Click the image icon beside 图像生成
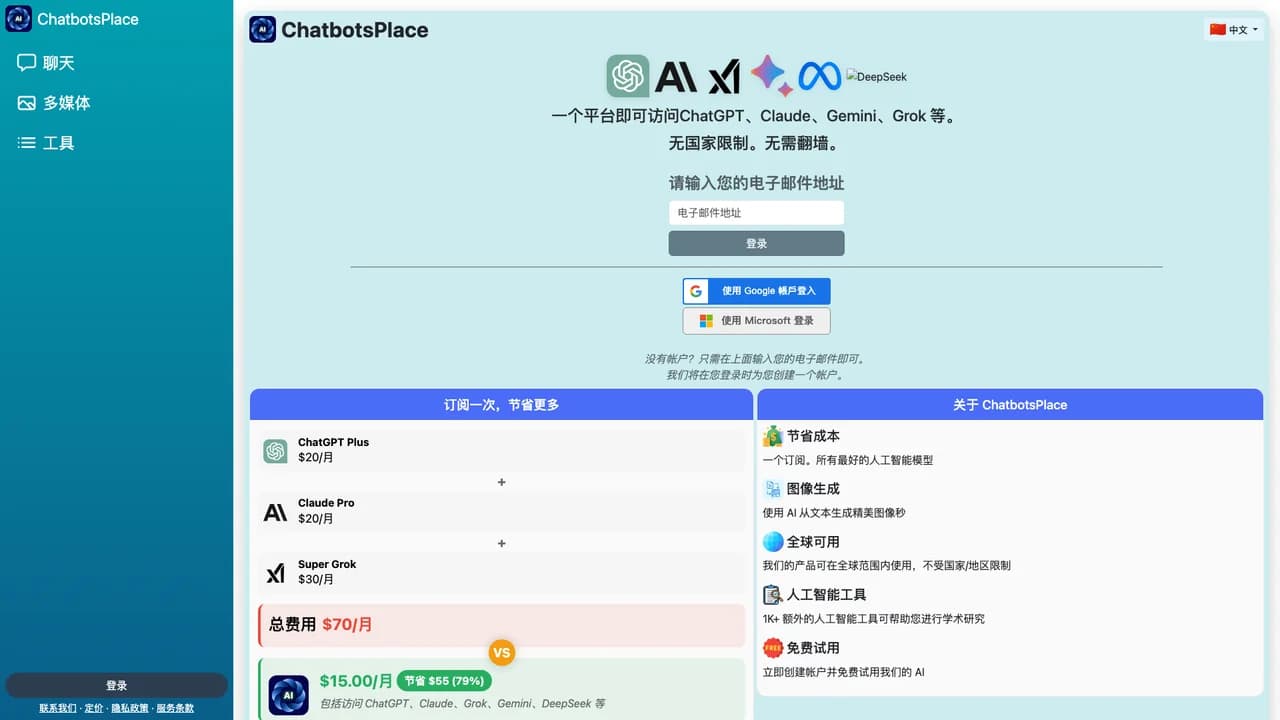Image resolution: width=1280 pixels, height=720 pixels. [x=773, y=489]
